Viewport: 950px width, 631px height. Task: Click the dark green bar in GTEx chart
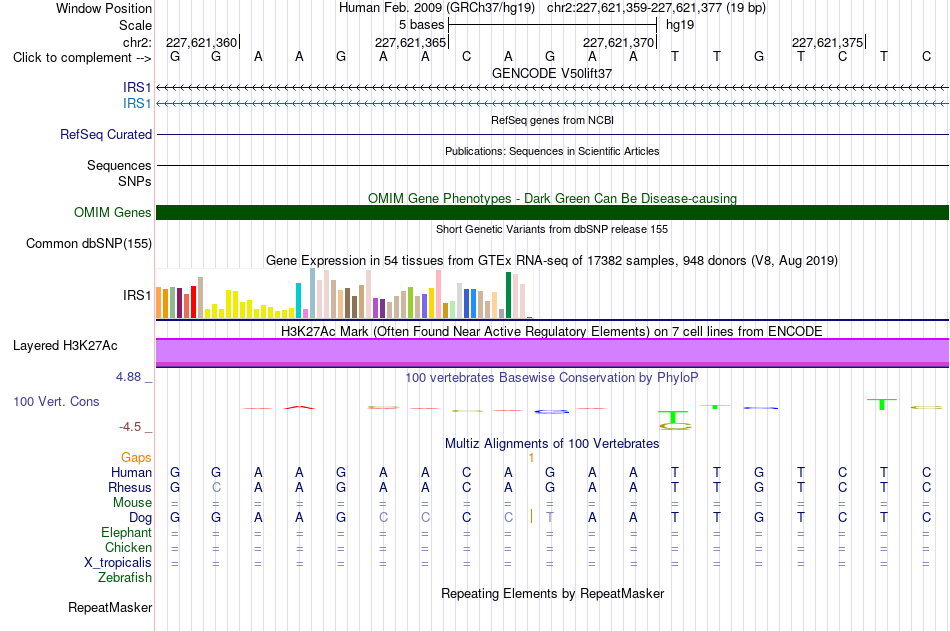508,295
